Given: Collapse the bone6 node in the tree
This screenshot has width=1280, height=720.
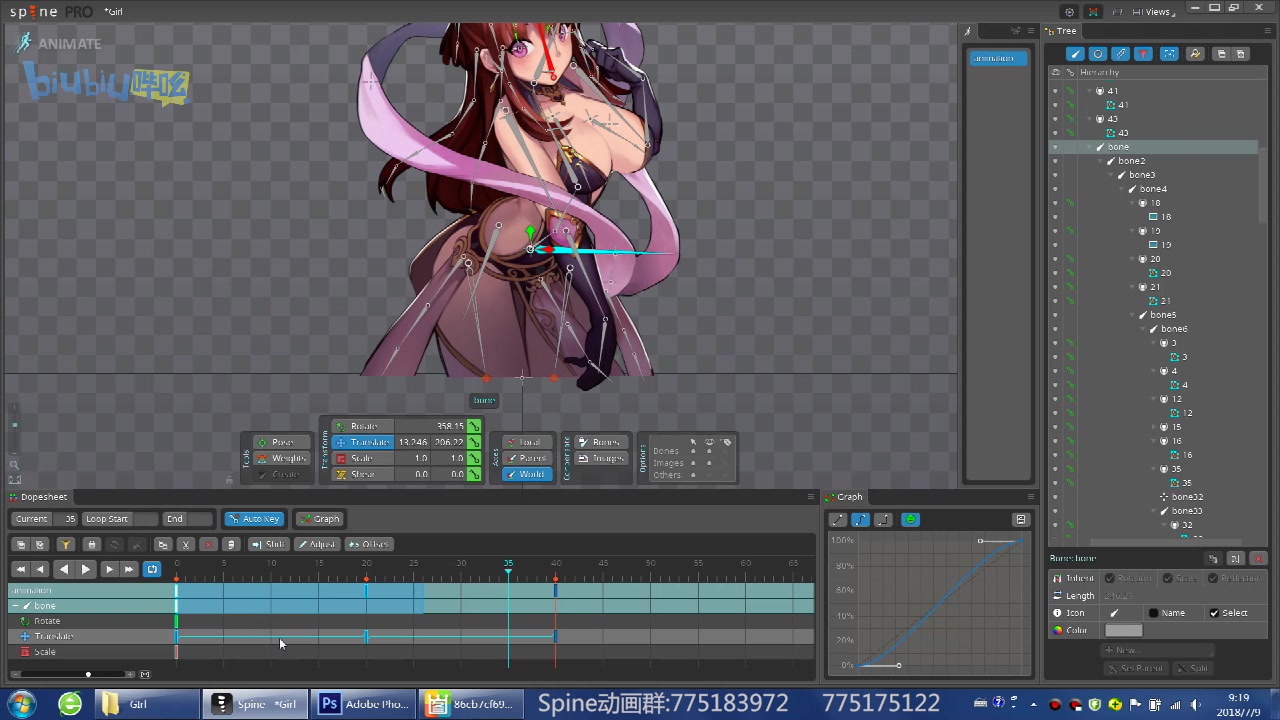Looking at the screenshot, I should pyautogui.click(x=1144, y=329).
